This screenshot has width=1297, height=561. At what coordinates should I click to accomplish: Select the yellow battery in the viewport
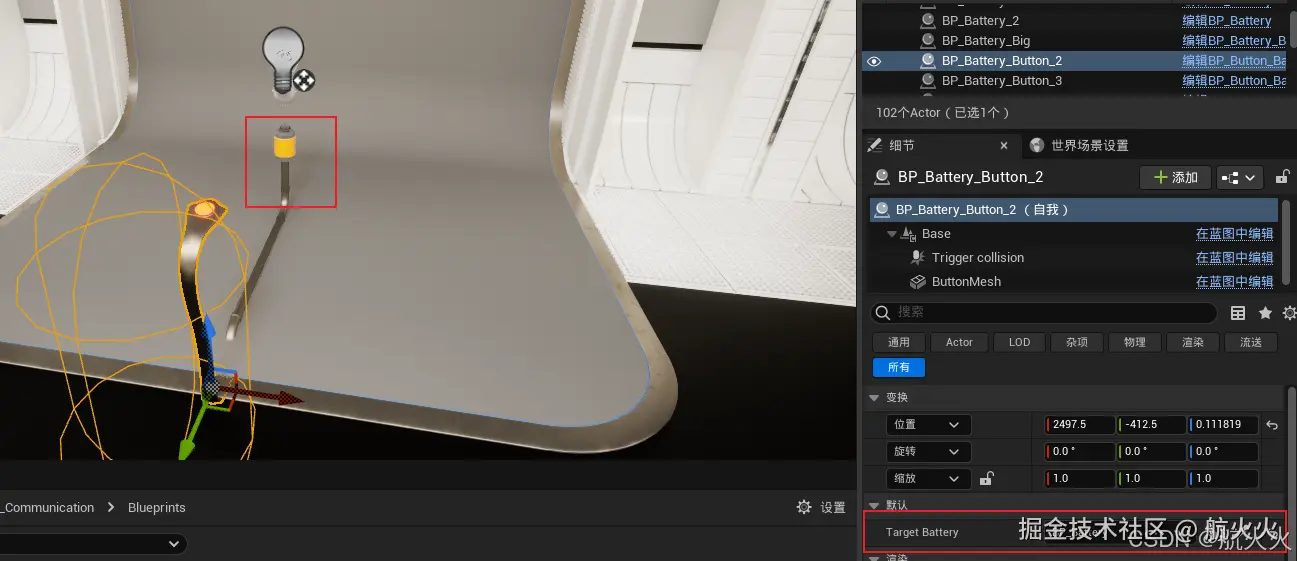(x=284, y=146)
